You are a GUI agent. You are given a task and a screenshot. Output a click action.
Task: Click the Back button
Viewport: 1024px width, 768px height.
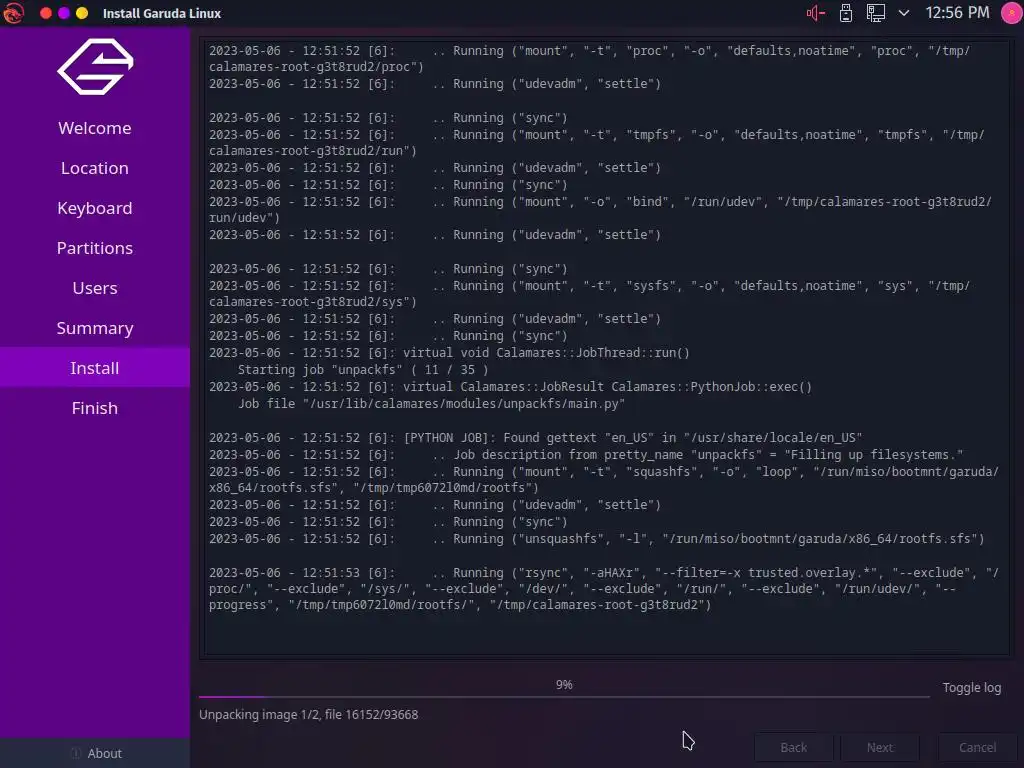[x=793, y=747]
